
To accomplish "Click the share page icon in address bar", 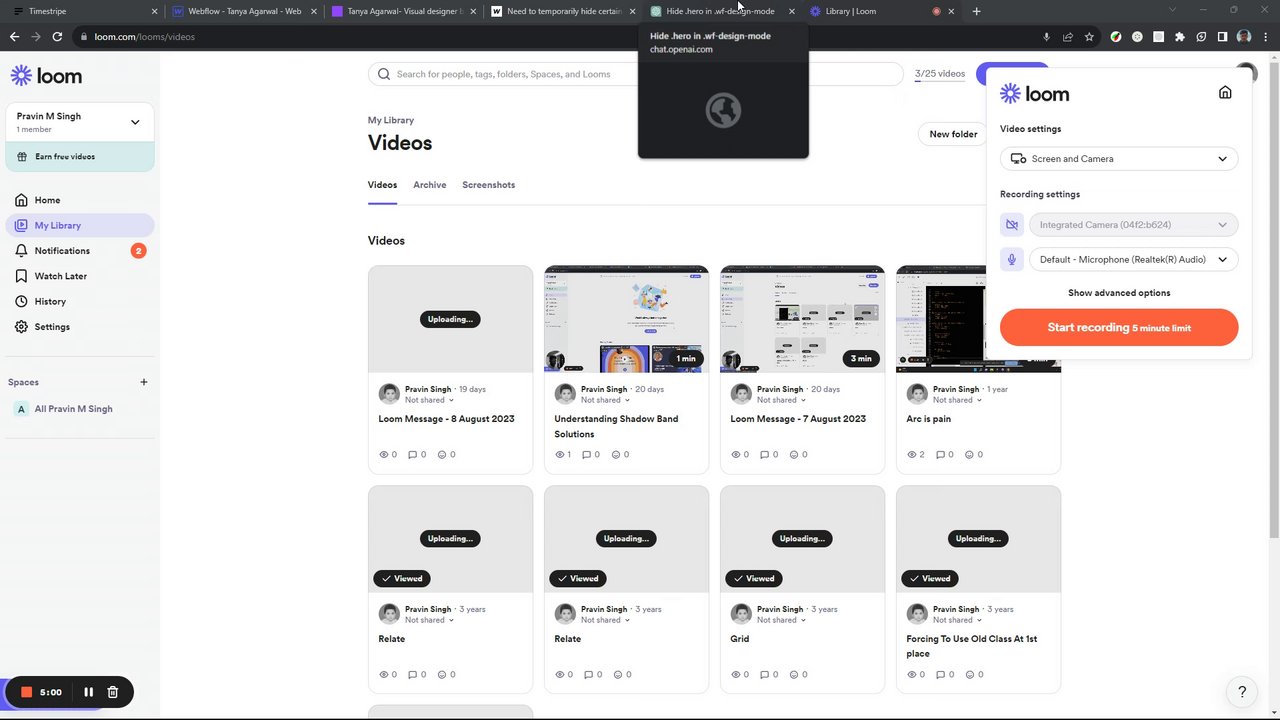I will click(1068, 37).
